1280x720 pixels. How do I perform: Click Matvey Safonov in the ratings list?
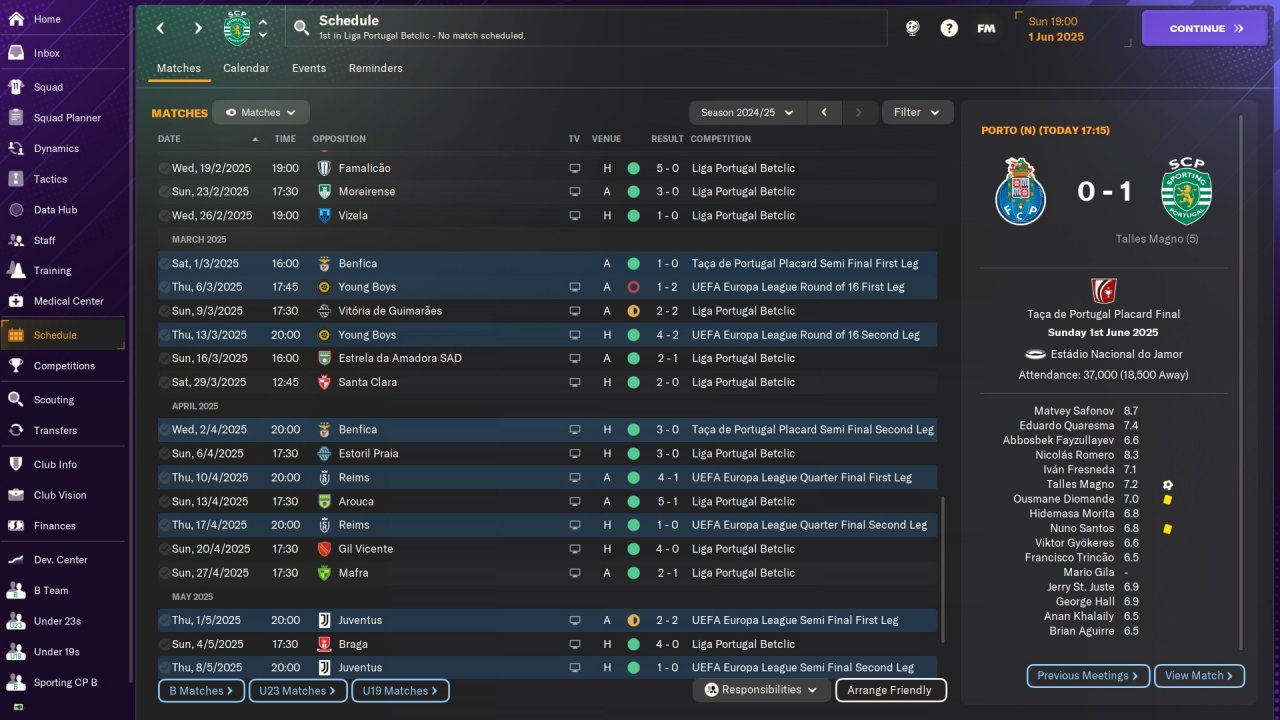(1074, 411)
